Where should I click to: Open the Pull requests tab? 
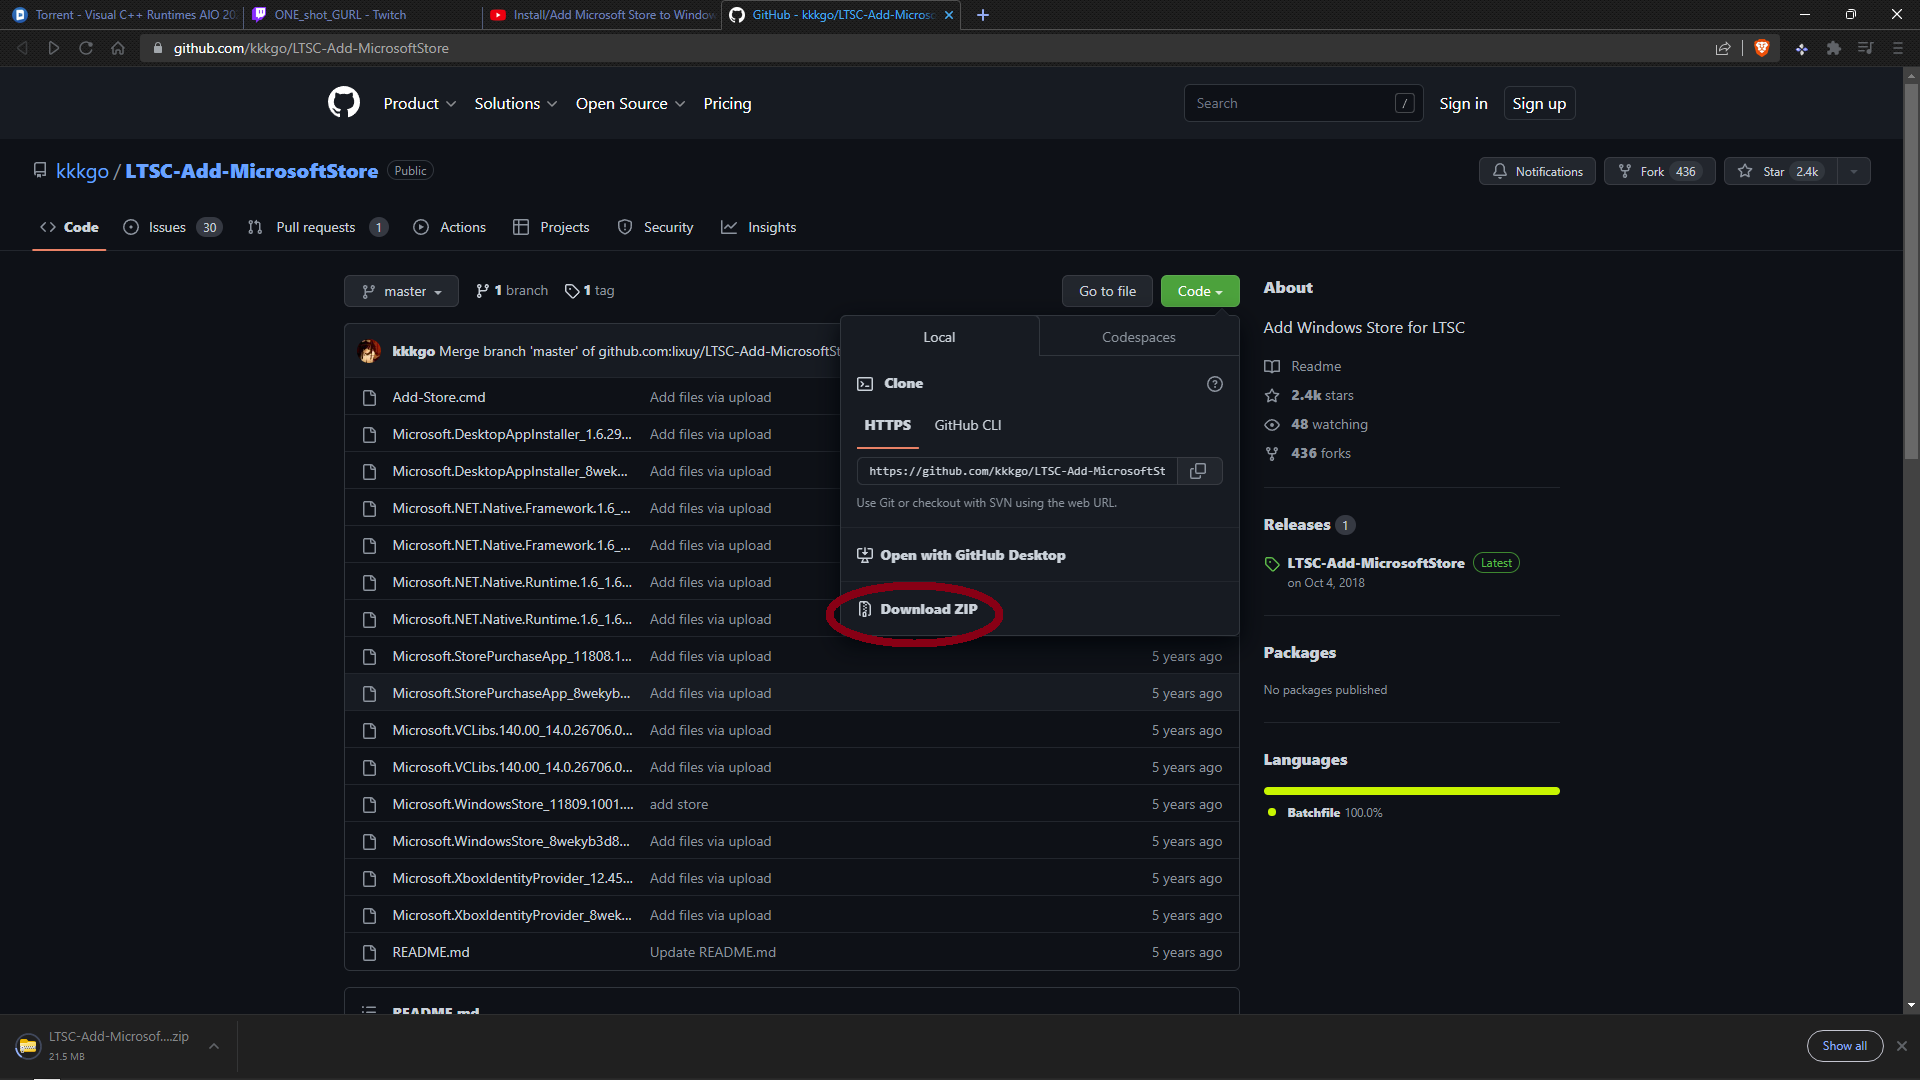(317, 228)
